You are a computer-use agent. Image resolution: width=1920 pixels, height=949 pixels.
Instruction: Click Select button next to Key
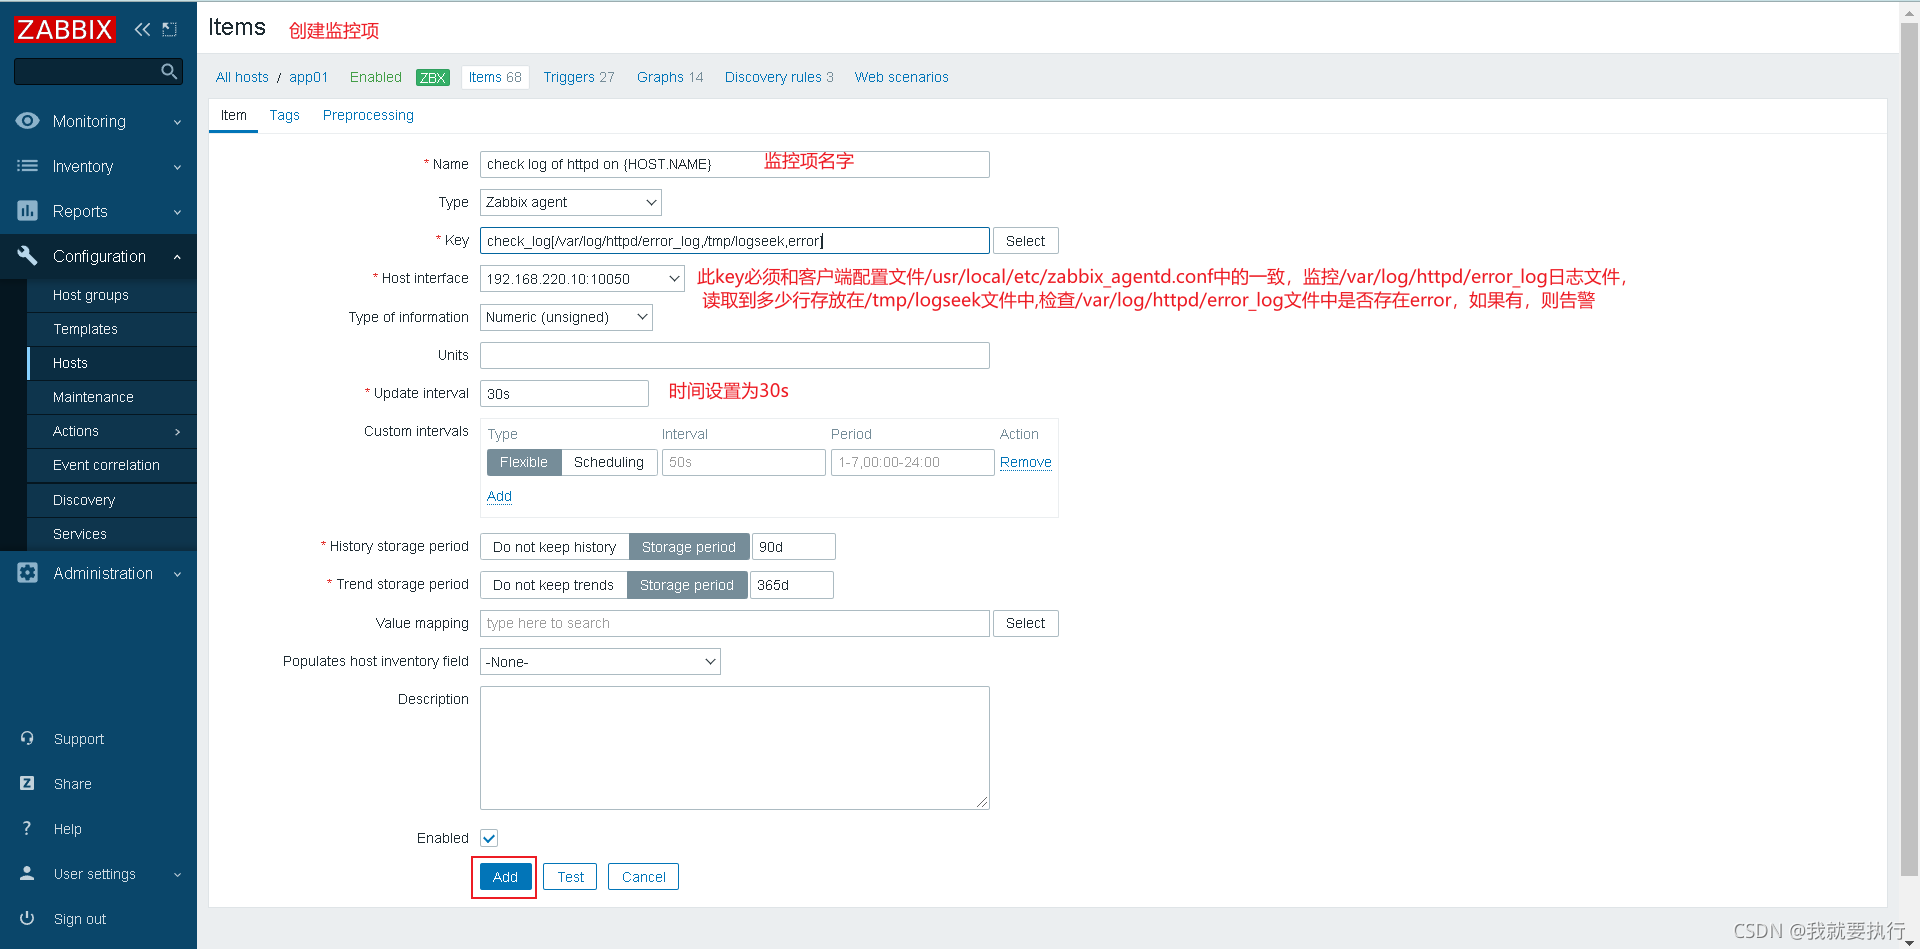[x=1026, y=241]
